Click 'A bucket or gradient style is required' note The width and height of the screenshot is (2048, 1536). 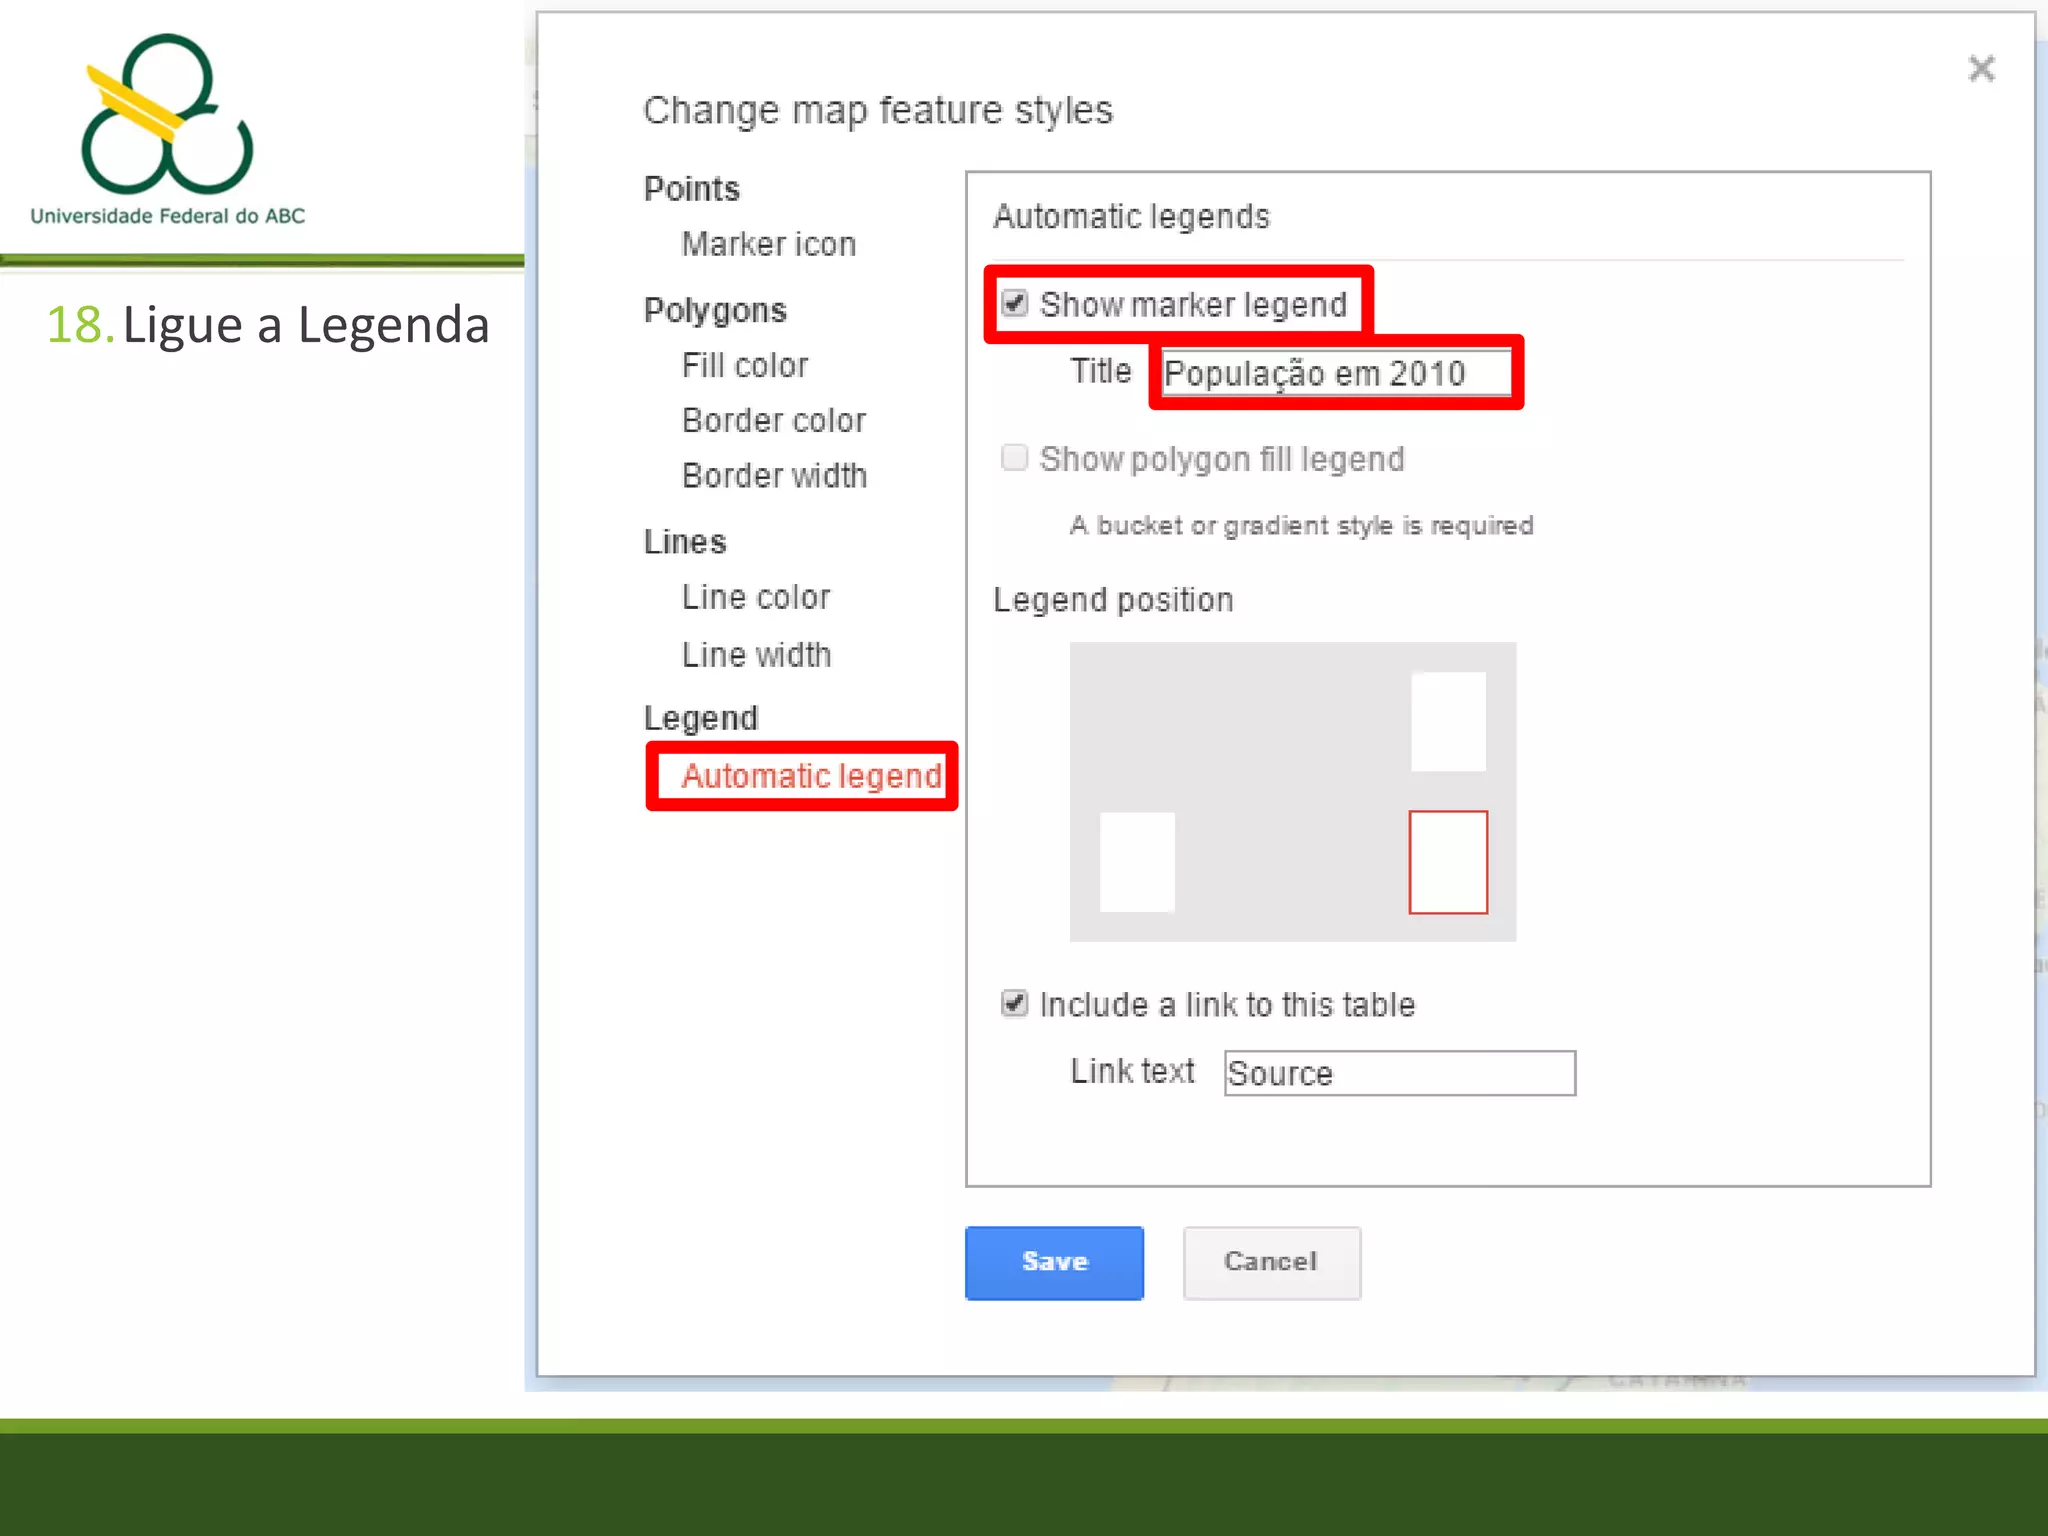1301,525
